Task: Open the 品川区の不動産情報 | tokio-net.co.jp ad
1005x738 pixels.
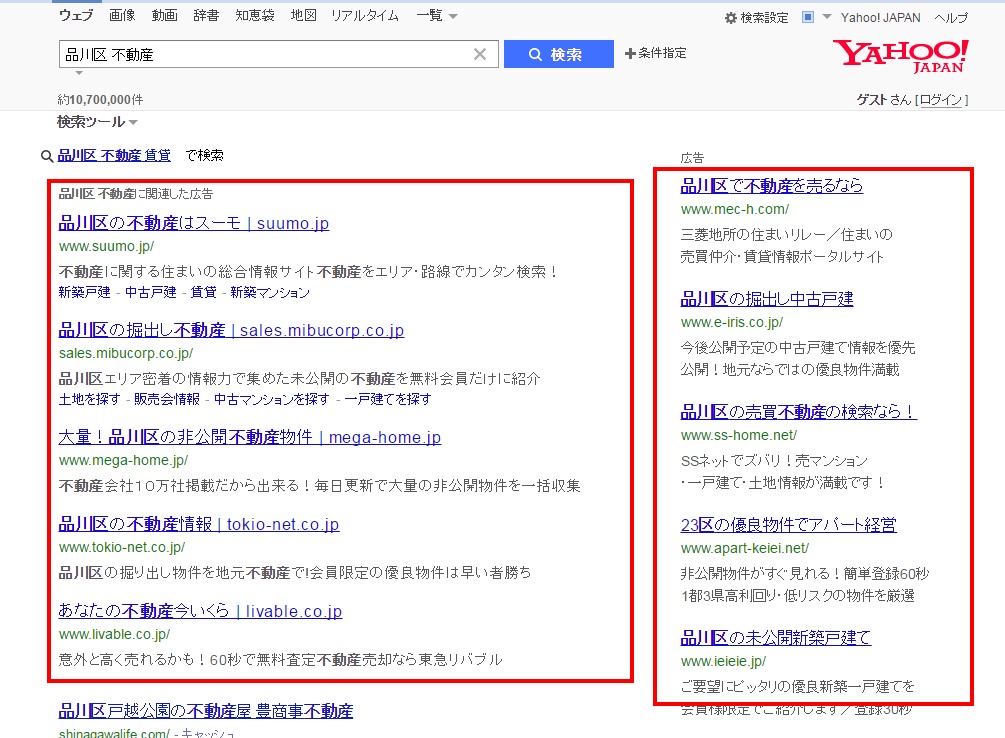Action: click(199, 524)
